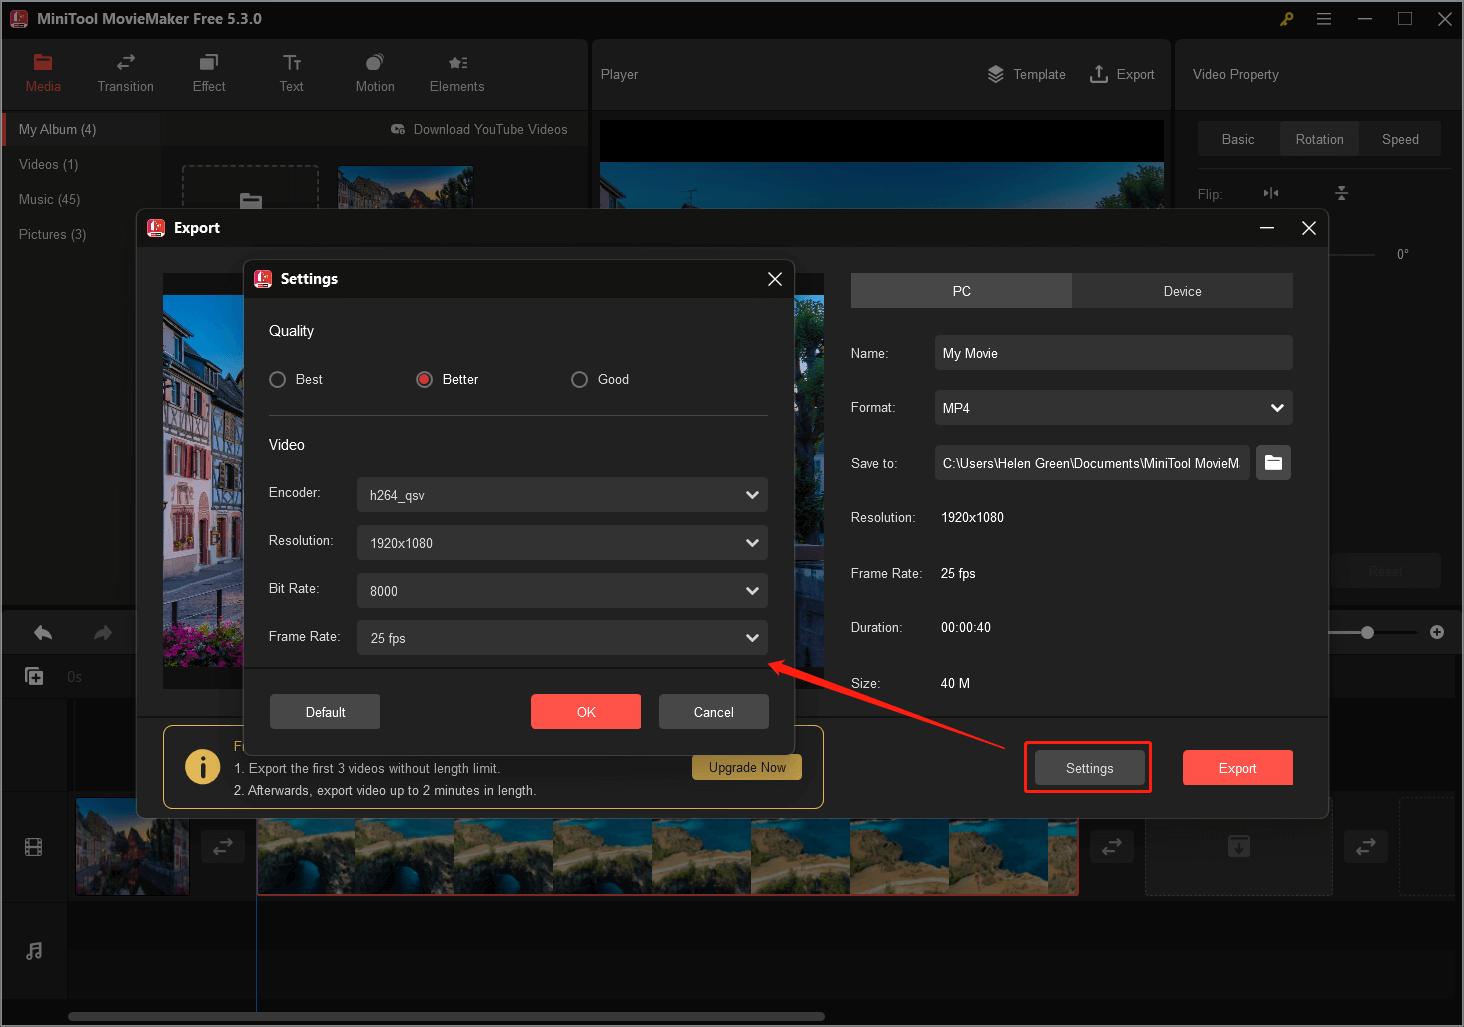The image size is (1464, 1027).
Task: Select the Better quality radio button
Action: click(424, 380)
